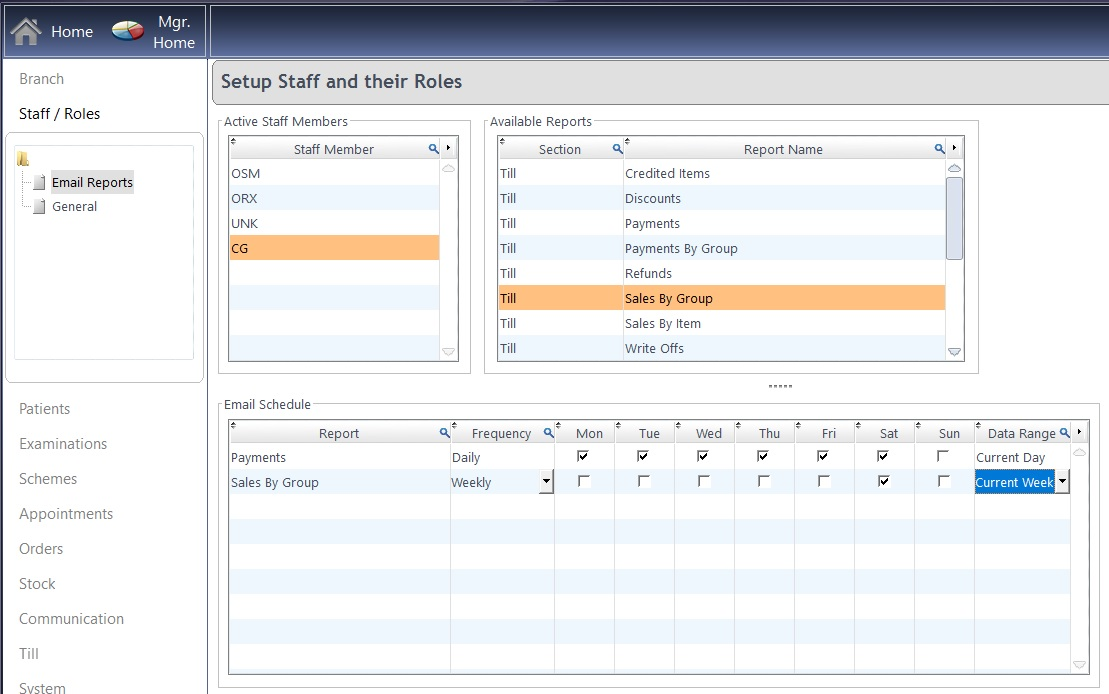Enable Sales By Group Friday checkbox
Viewport: 1109px width, 694px height.
[824, 481]
